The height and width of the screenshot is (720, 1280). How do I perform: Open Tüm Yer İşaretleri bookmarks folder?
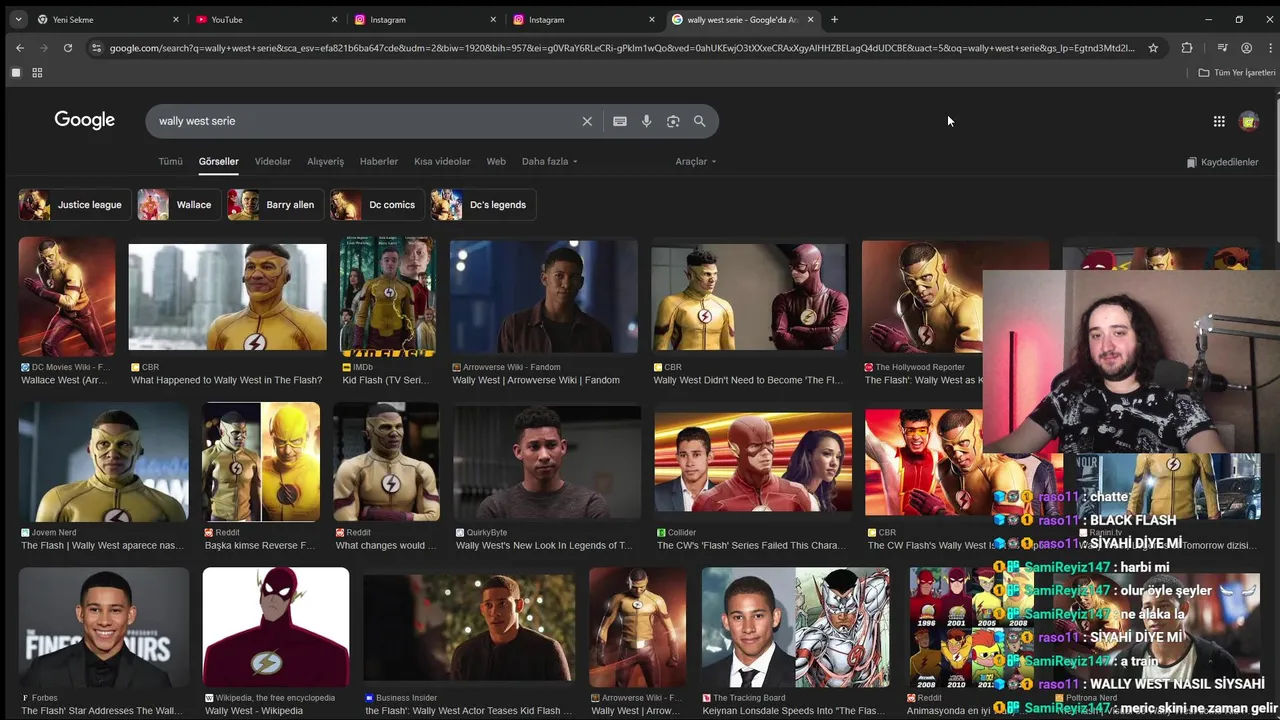pos(1237,73)
